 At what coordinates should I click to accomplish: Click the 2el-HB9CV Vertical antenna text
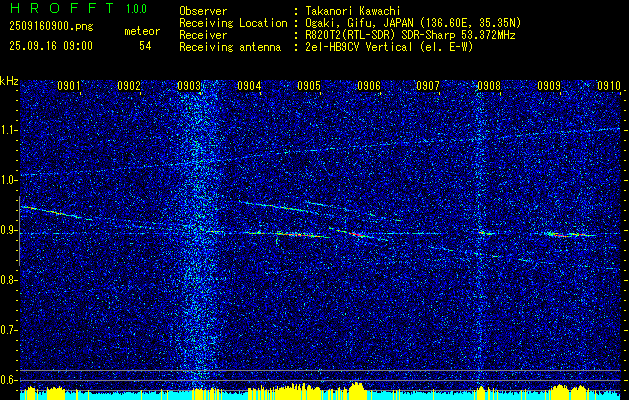click(x=389, y=47)
